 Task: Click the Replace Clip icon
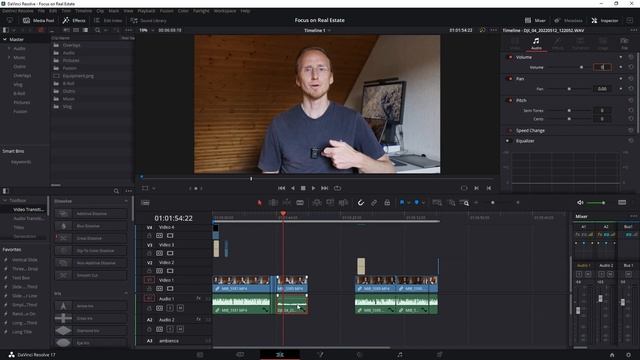pos(344,202)
